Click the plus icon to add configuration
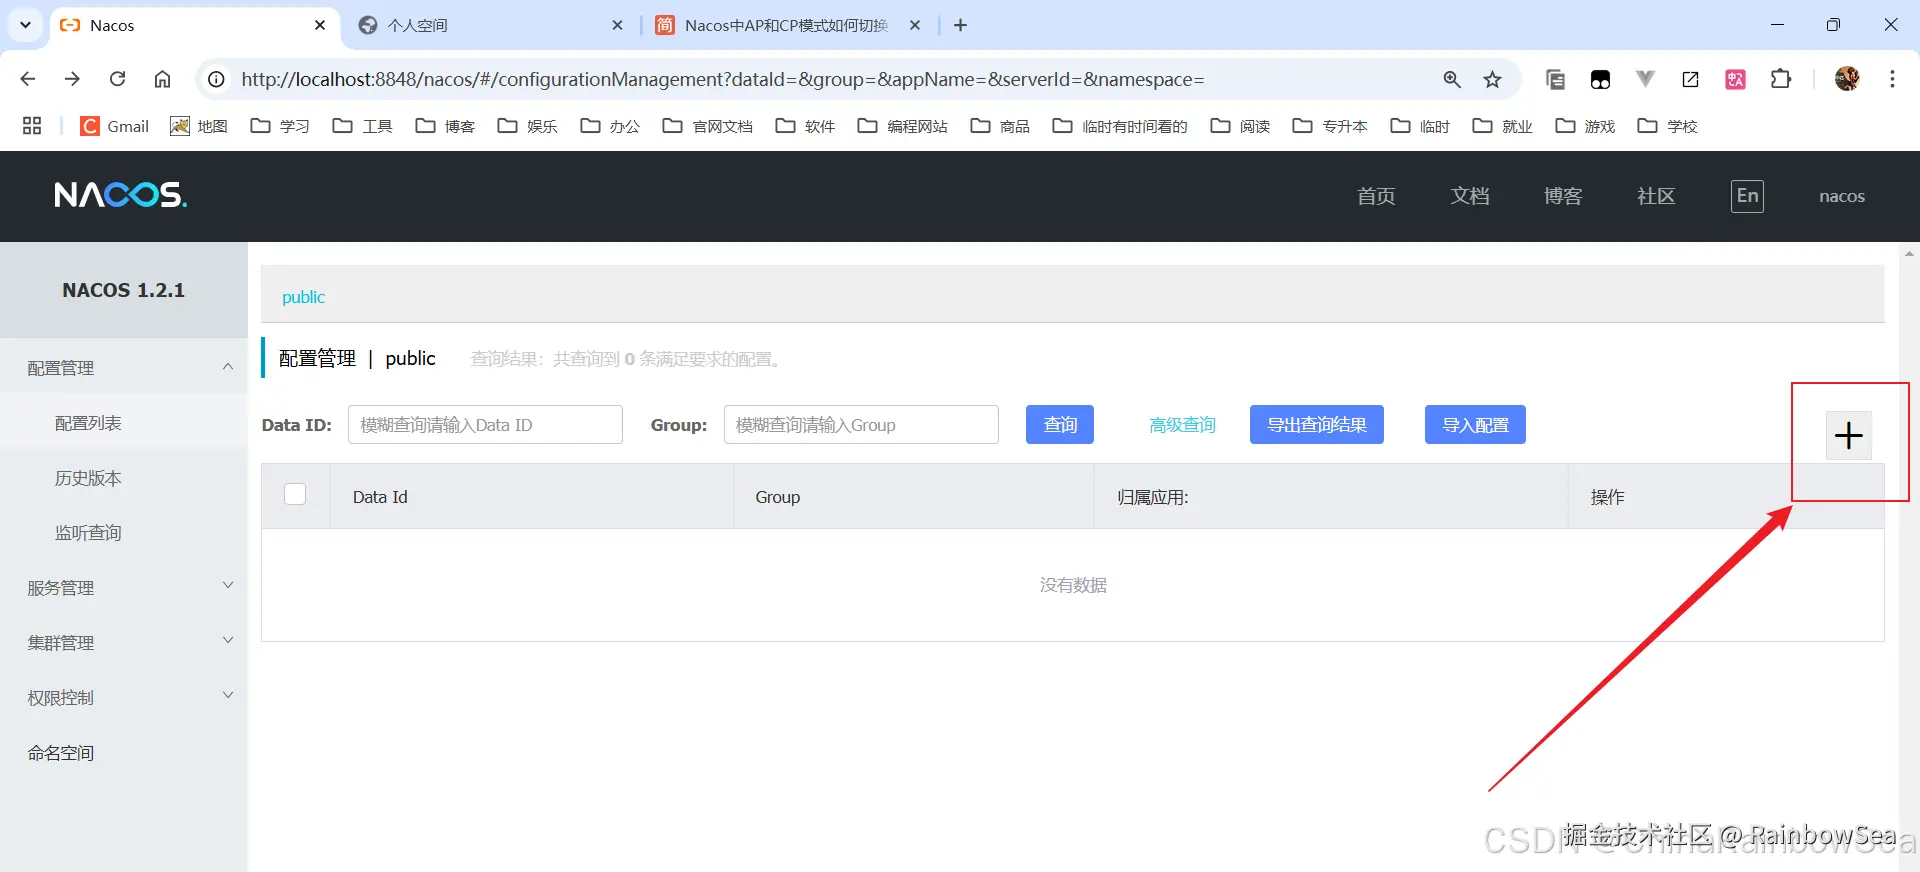Image resolution: width=1920 pixels, height=872 pixels. 1848,436
